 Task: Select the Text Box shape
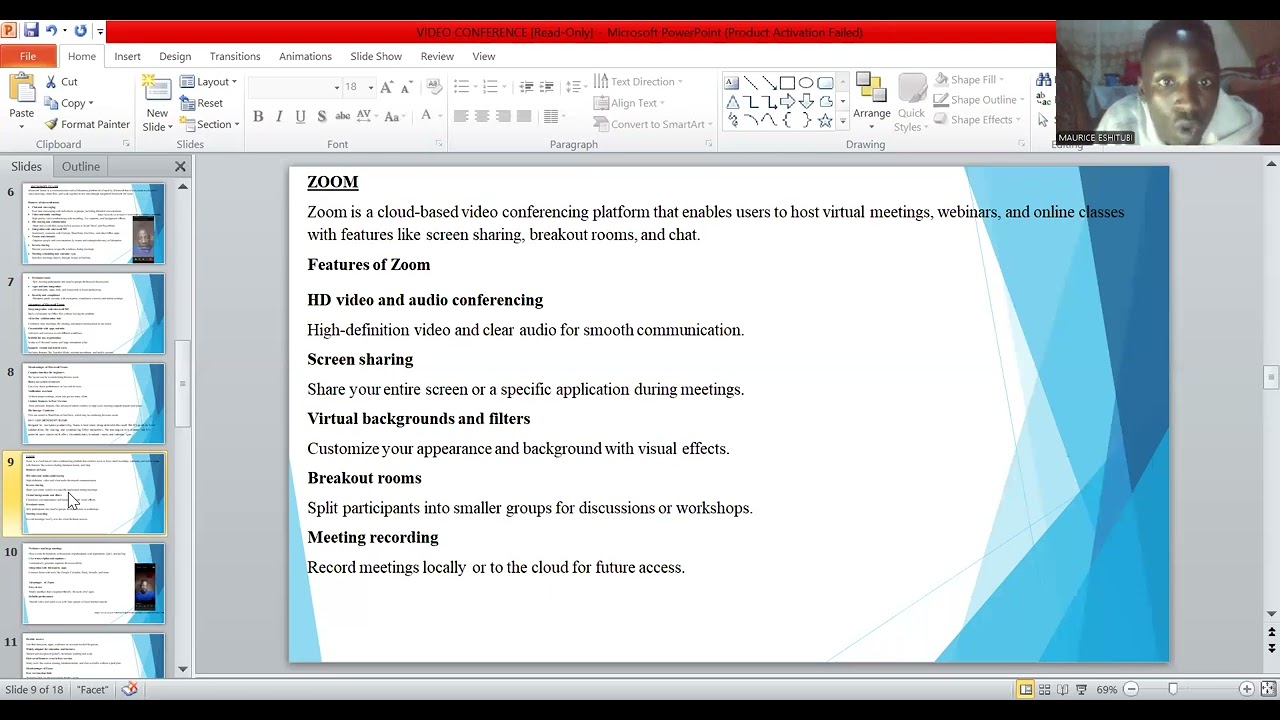732,83
